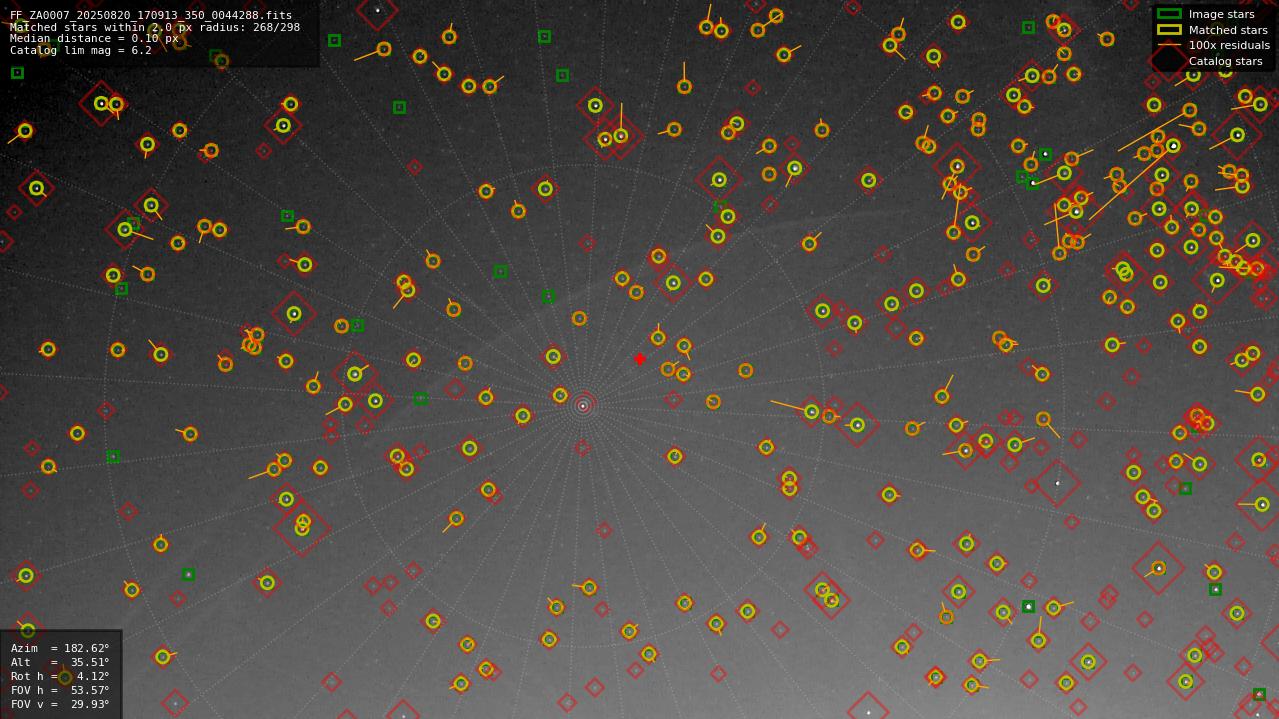Screen dimensions: 1279x719
Task: Click the center of the concentric grid circles
Action: [583, 406]
